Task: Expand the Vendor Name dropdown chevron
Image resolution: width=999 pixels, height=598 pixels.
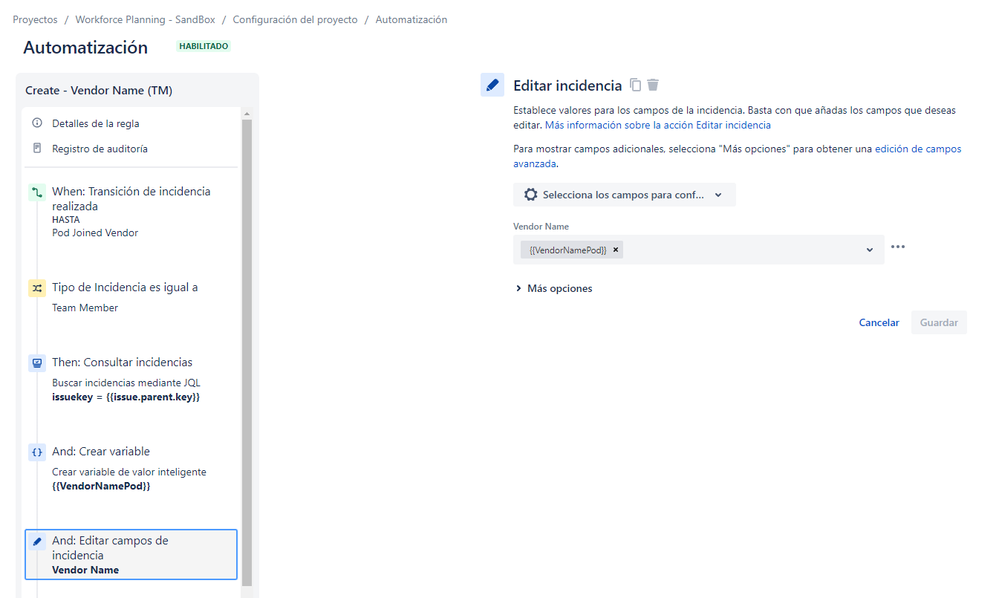Action: pos(869,250)
